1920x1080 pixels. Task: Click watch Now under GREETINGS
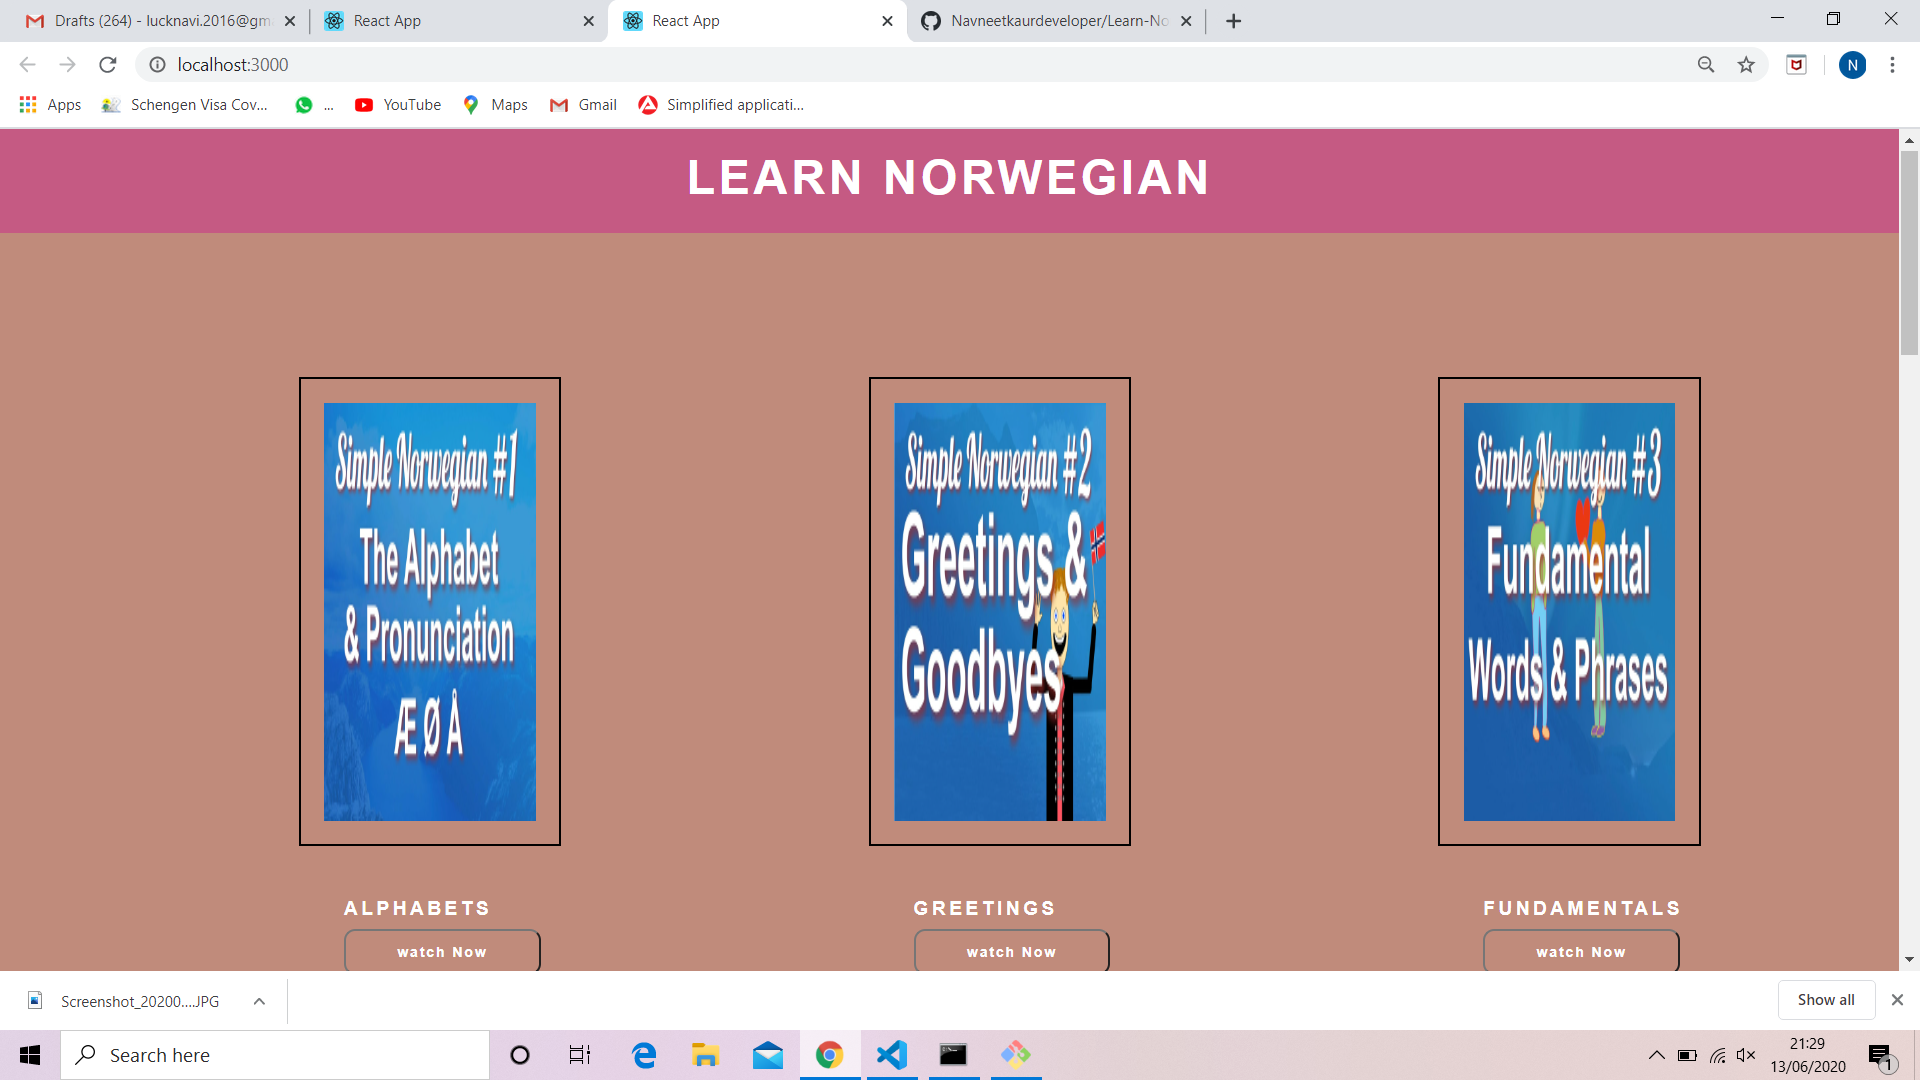1010,951
